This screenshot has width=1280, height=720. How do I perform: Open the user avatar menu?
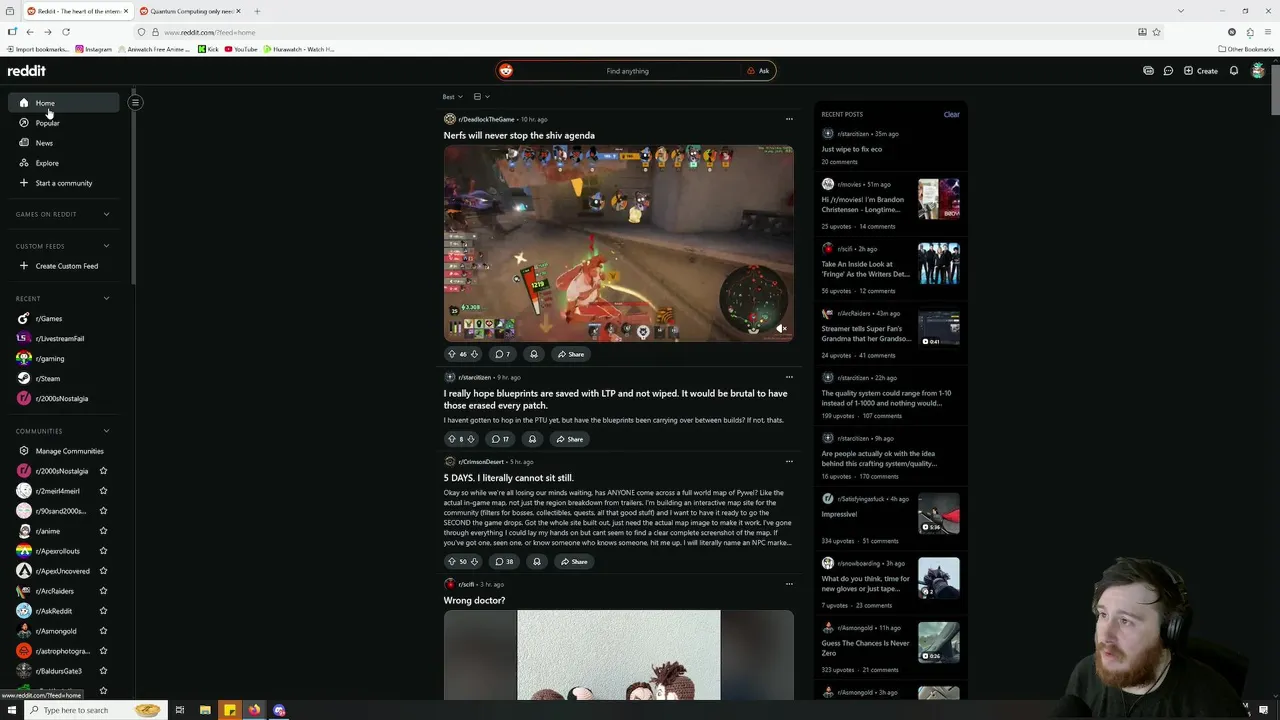click(x=1258, y=71)
